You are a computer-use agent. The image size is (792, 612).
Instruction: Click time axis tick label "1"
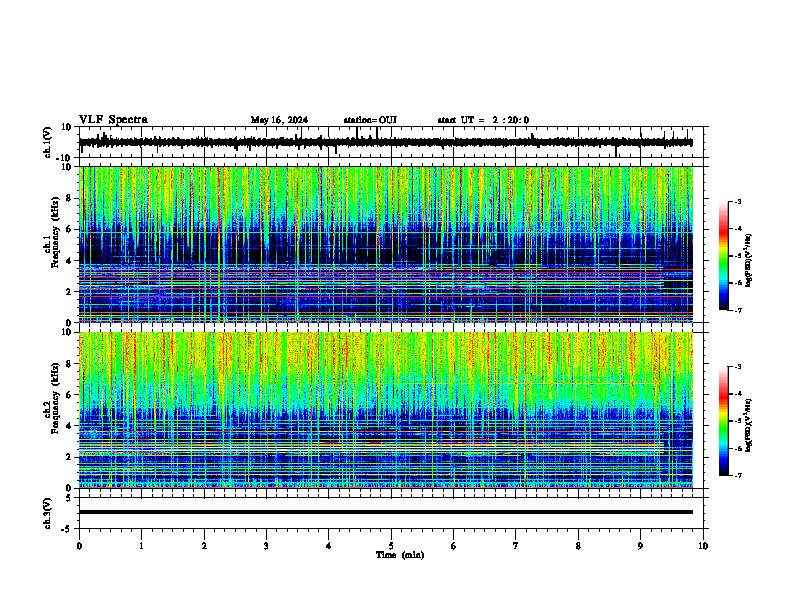click(x=141, y=546)
